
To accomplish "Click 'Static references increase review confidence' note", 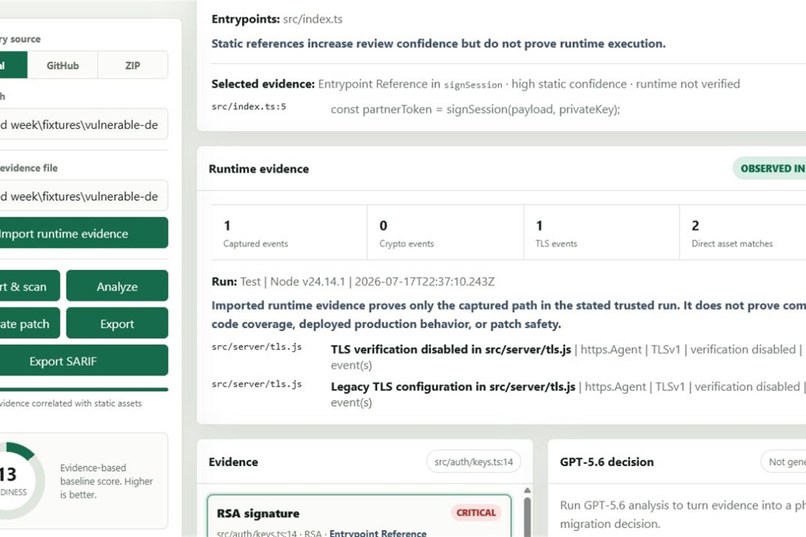I will tap(438, 44).
